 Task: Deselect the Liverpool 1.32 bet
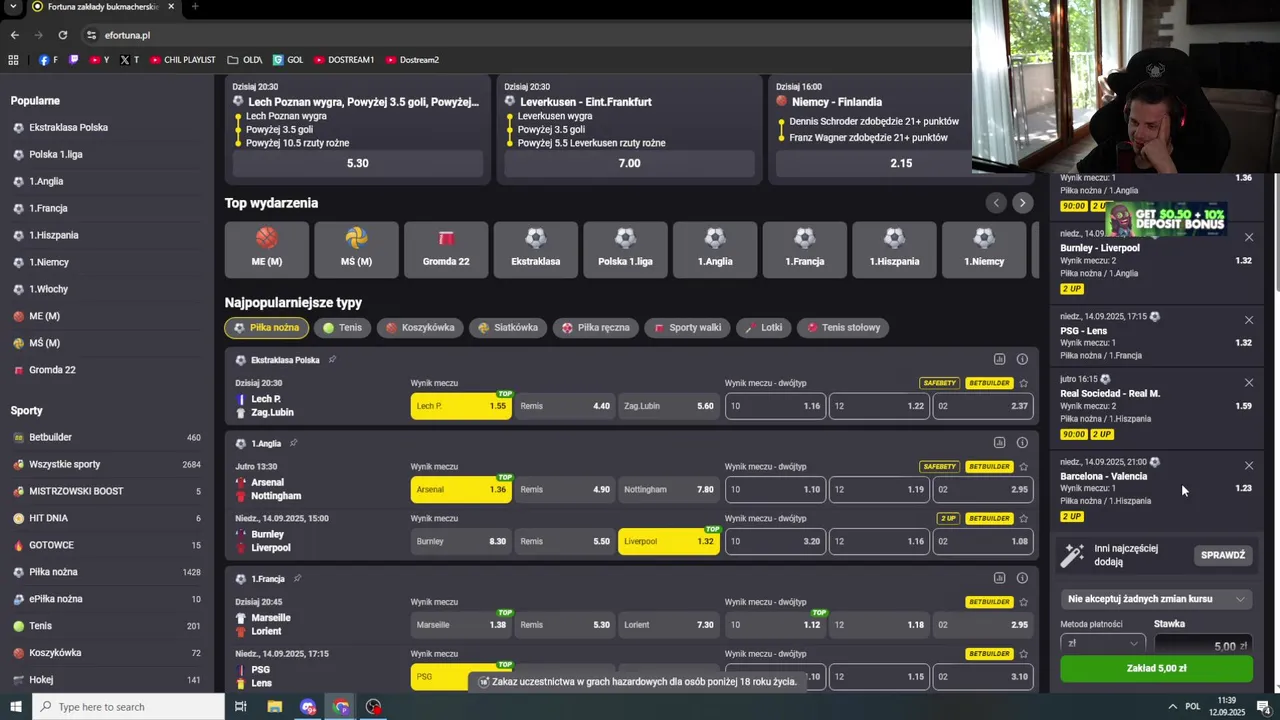(x=669, y=542)
